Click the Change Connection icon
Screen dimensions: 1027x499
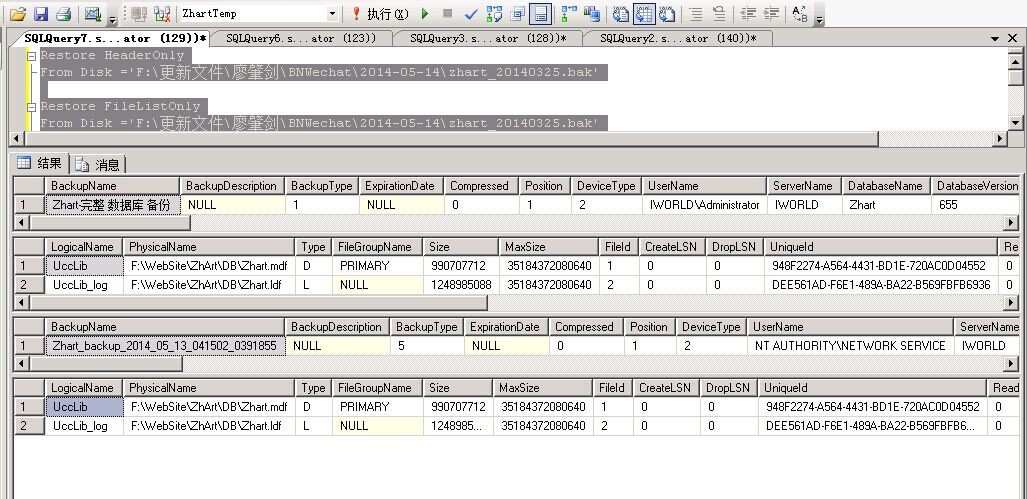click(x=136, y=14)
